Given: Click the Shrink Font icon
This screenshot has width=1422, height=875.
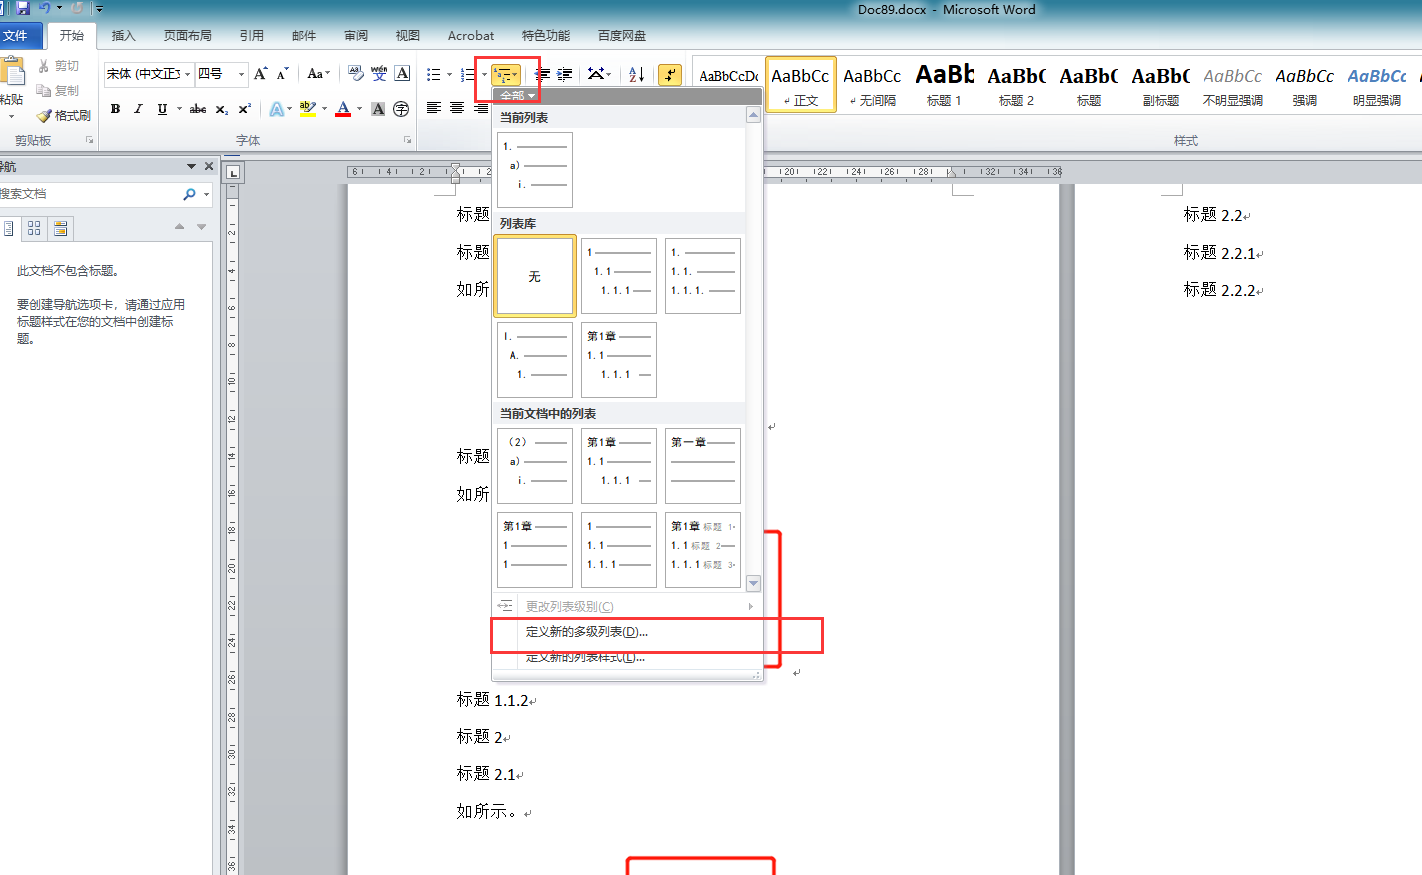Looking at the screenshot, I should click(283, 74).
